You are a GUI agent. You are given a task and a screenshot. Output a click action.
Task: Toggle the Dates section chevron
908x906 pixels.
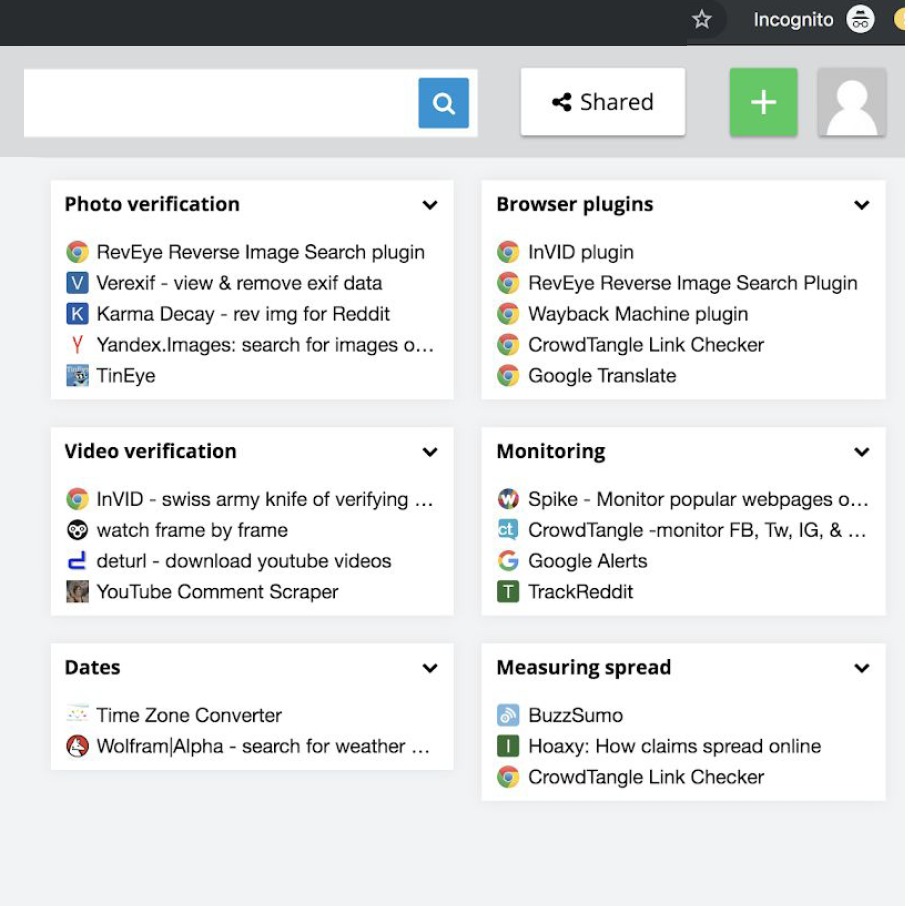pyautogui.click(x=430, y=668)
